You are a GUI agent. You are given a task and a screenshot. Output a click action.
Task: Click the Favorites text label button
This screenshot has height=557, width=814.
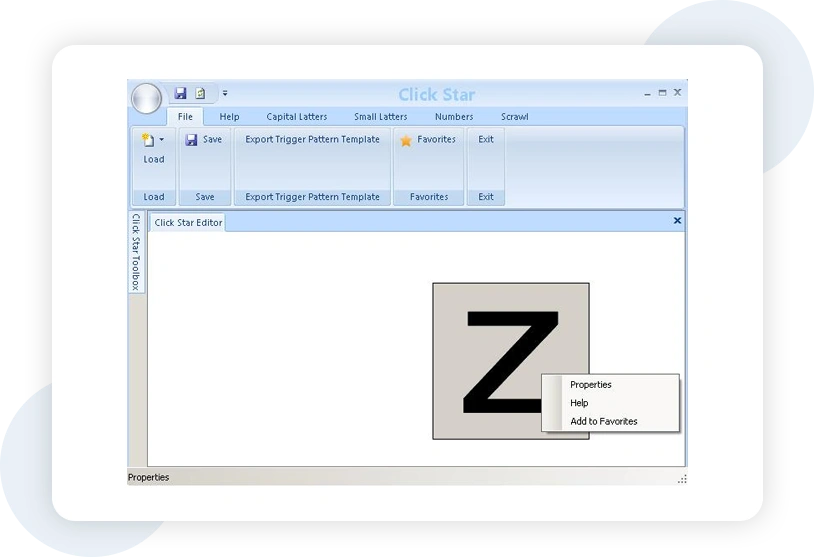pos(437,139)
